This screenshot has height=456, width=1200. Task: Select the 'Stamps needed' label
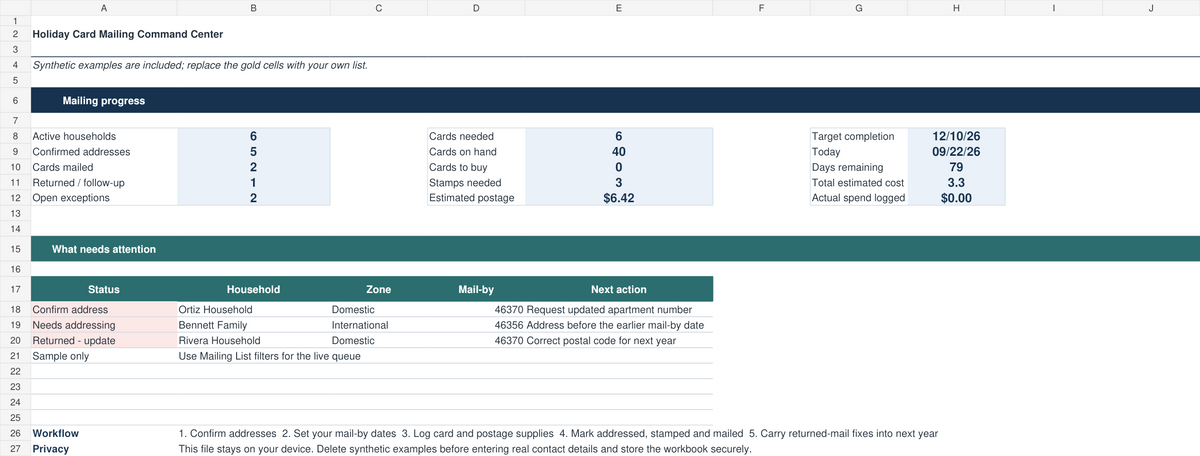tap(475, 183)
